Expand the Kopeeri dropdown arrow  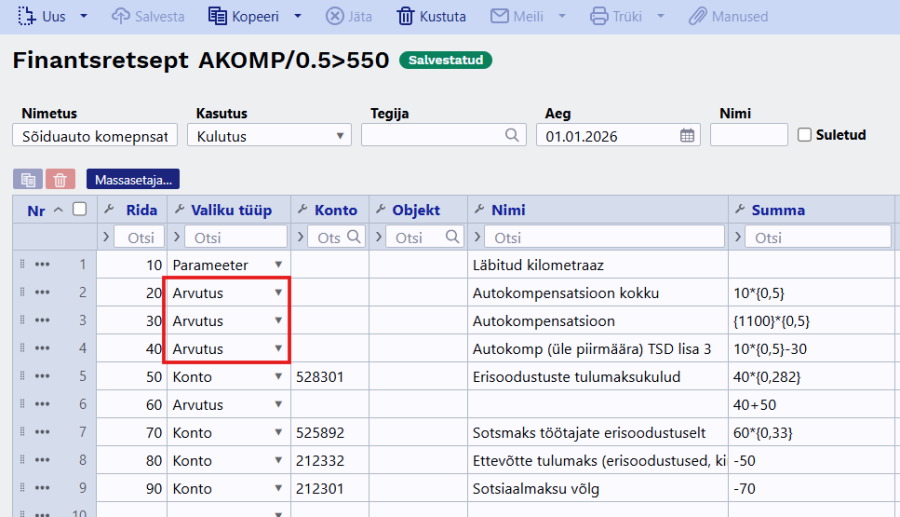tap(298, 16)
